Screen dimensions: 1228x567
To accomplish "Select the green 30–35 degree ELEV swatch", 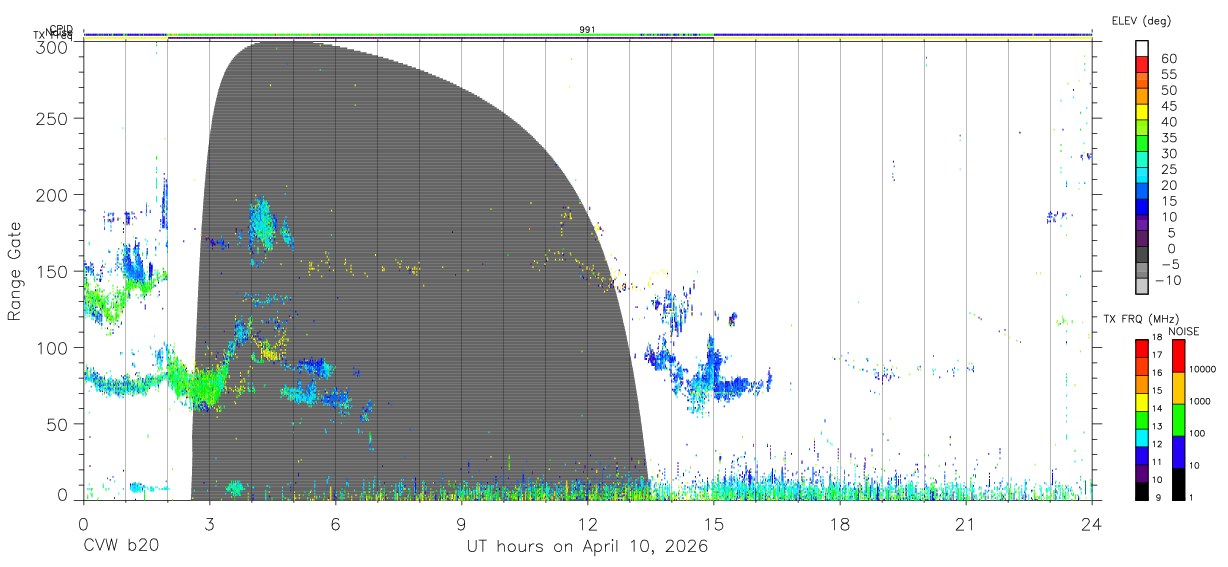I will [1143, 144].
